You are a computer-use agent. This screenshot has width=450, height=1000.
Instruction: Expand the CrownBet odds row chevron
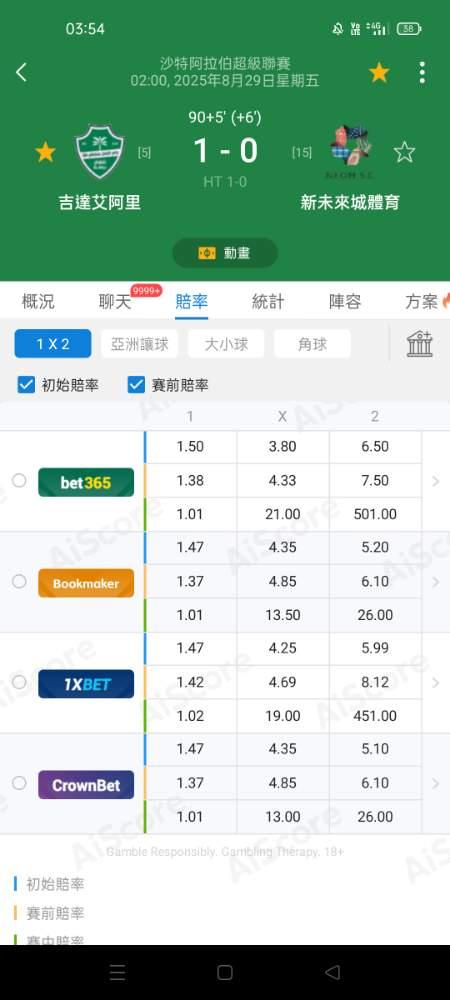436,783
